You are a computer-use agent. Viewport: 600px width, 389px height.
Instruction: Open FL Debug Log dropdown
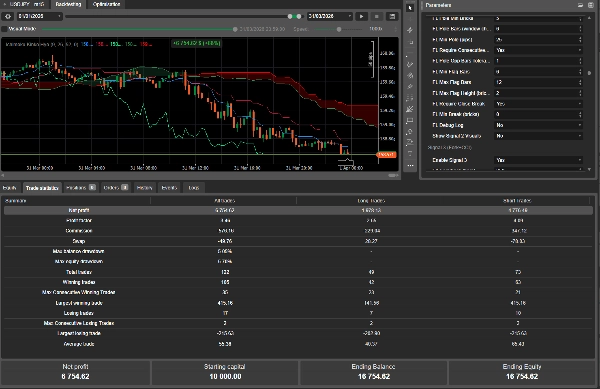[538, 125]
